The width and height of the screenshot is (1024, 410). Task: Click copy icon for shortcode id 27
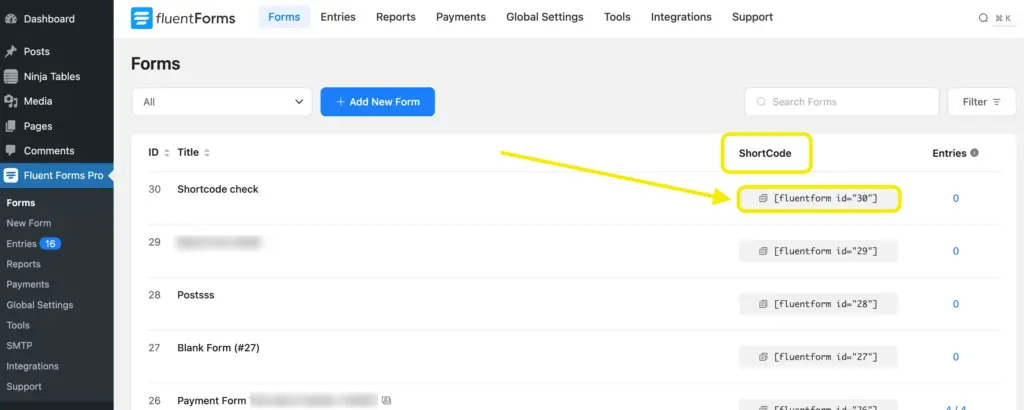click(762, 357)
